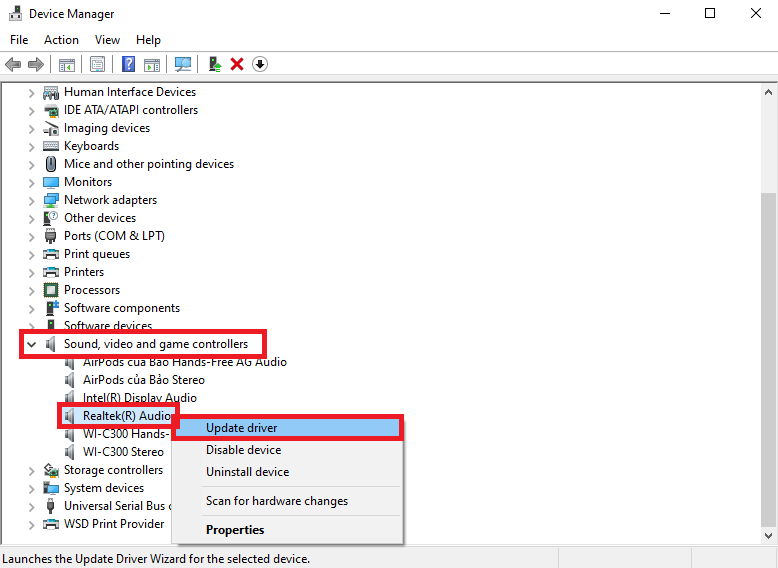Open the Properties sheet toolbar icon
The width and height of the screenshot is (778, 568).
point(97,64)
